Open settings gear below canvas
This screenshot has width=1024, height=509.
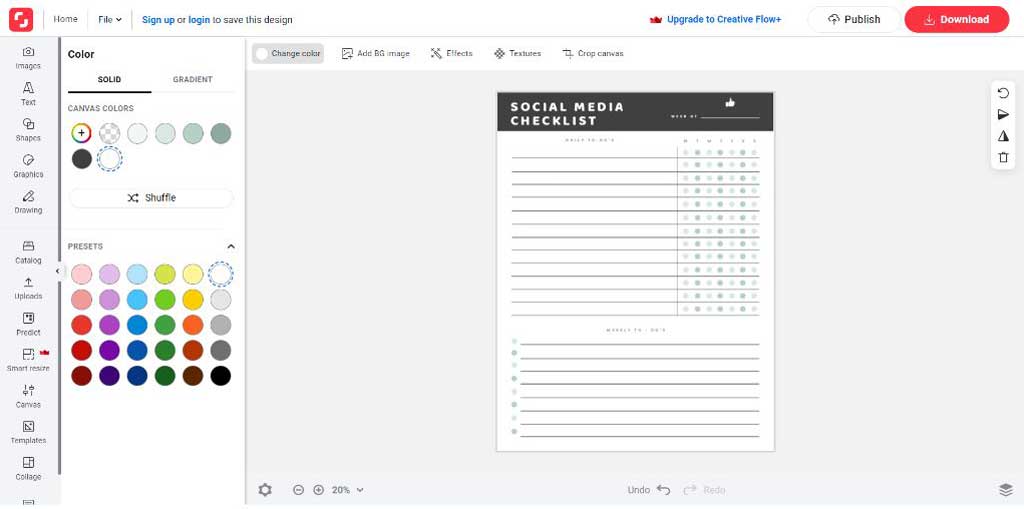point(265,490)
